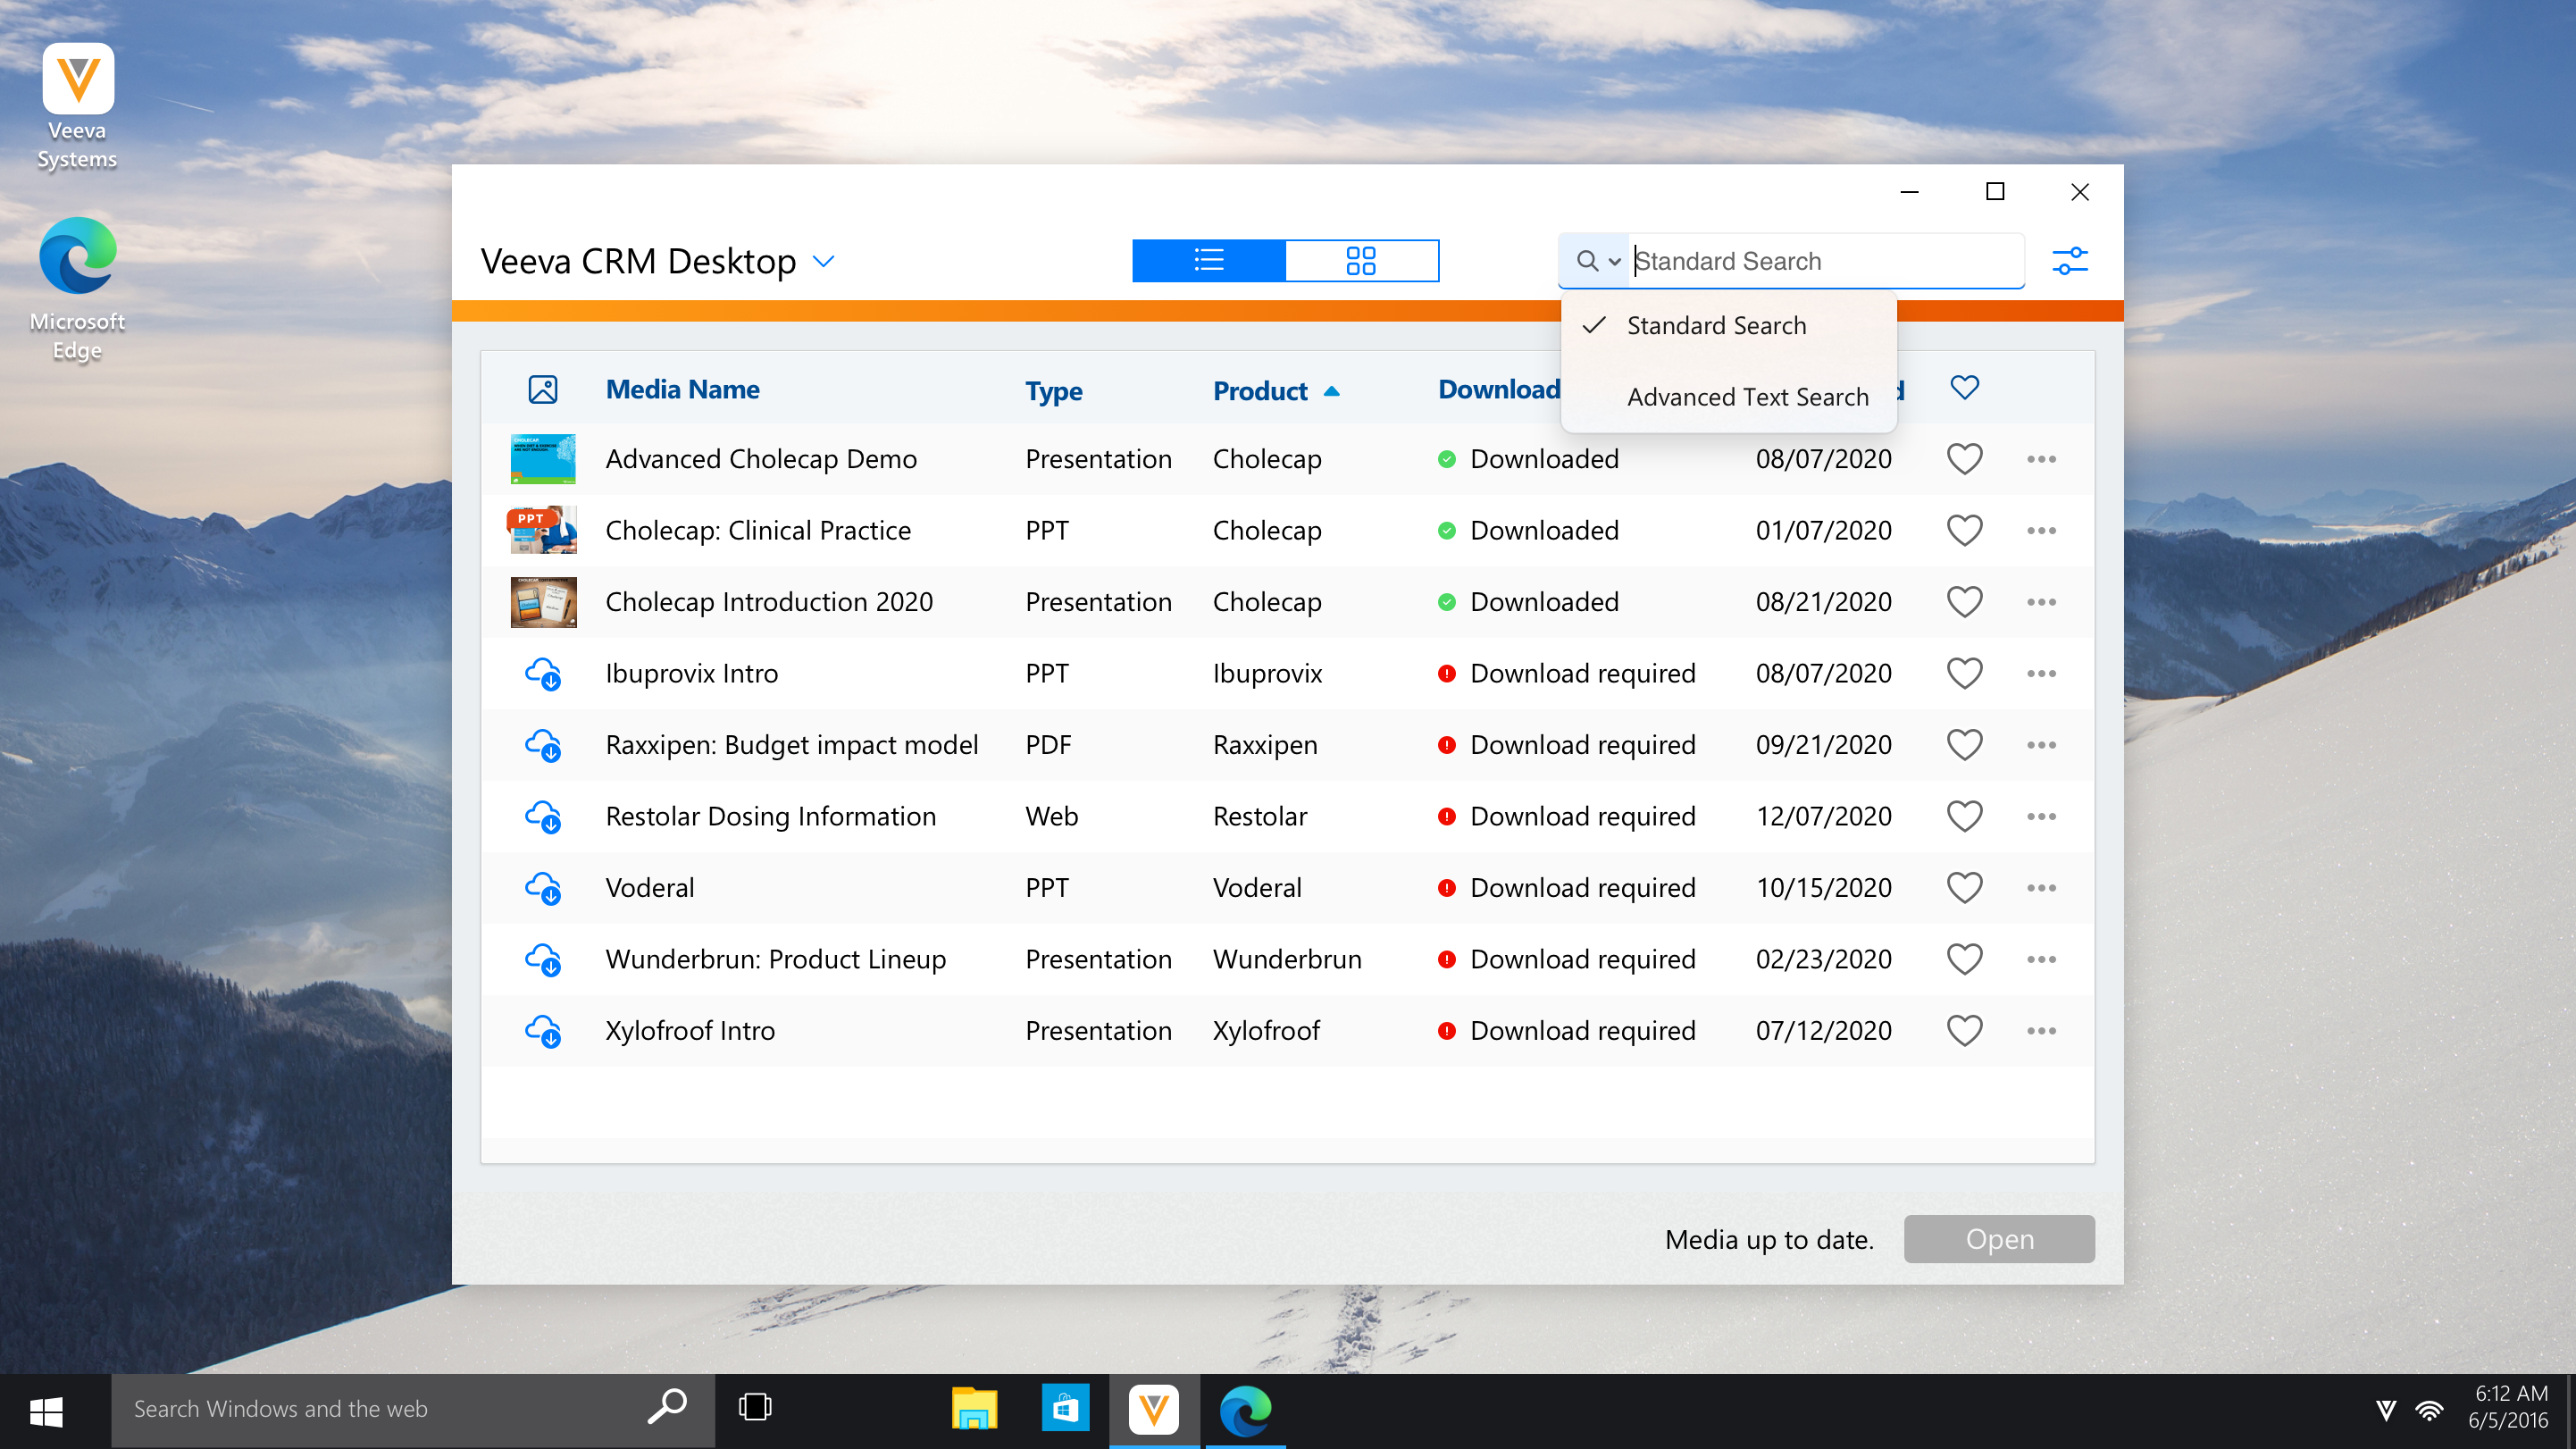Image resolution: width=2576 pixels, height=1449 pixels.
Task: Open more options for Cholecap Introduction 2020
Action: point(2041,602)
